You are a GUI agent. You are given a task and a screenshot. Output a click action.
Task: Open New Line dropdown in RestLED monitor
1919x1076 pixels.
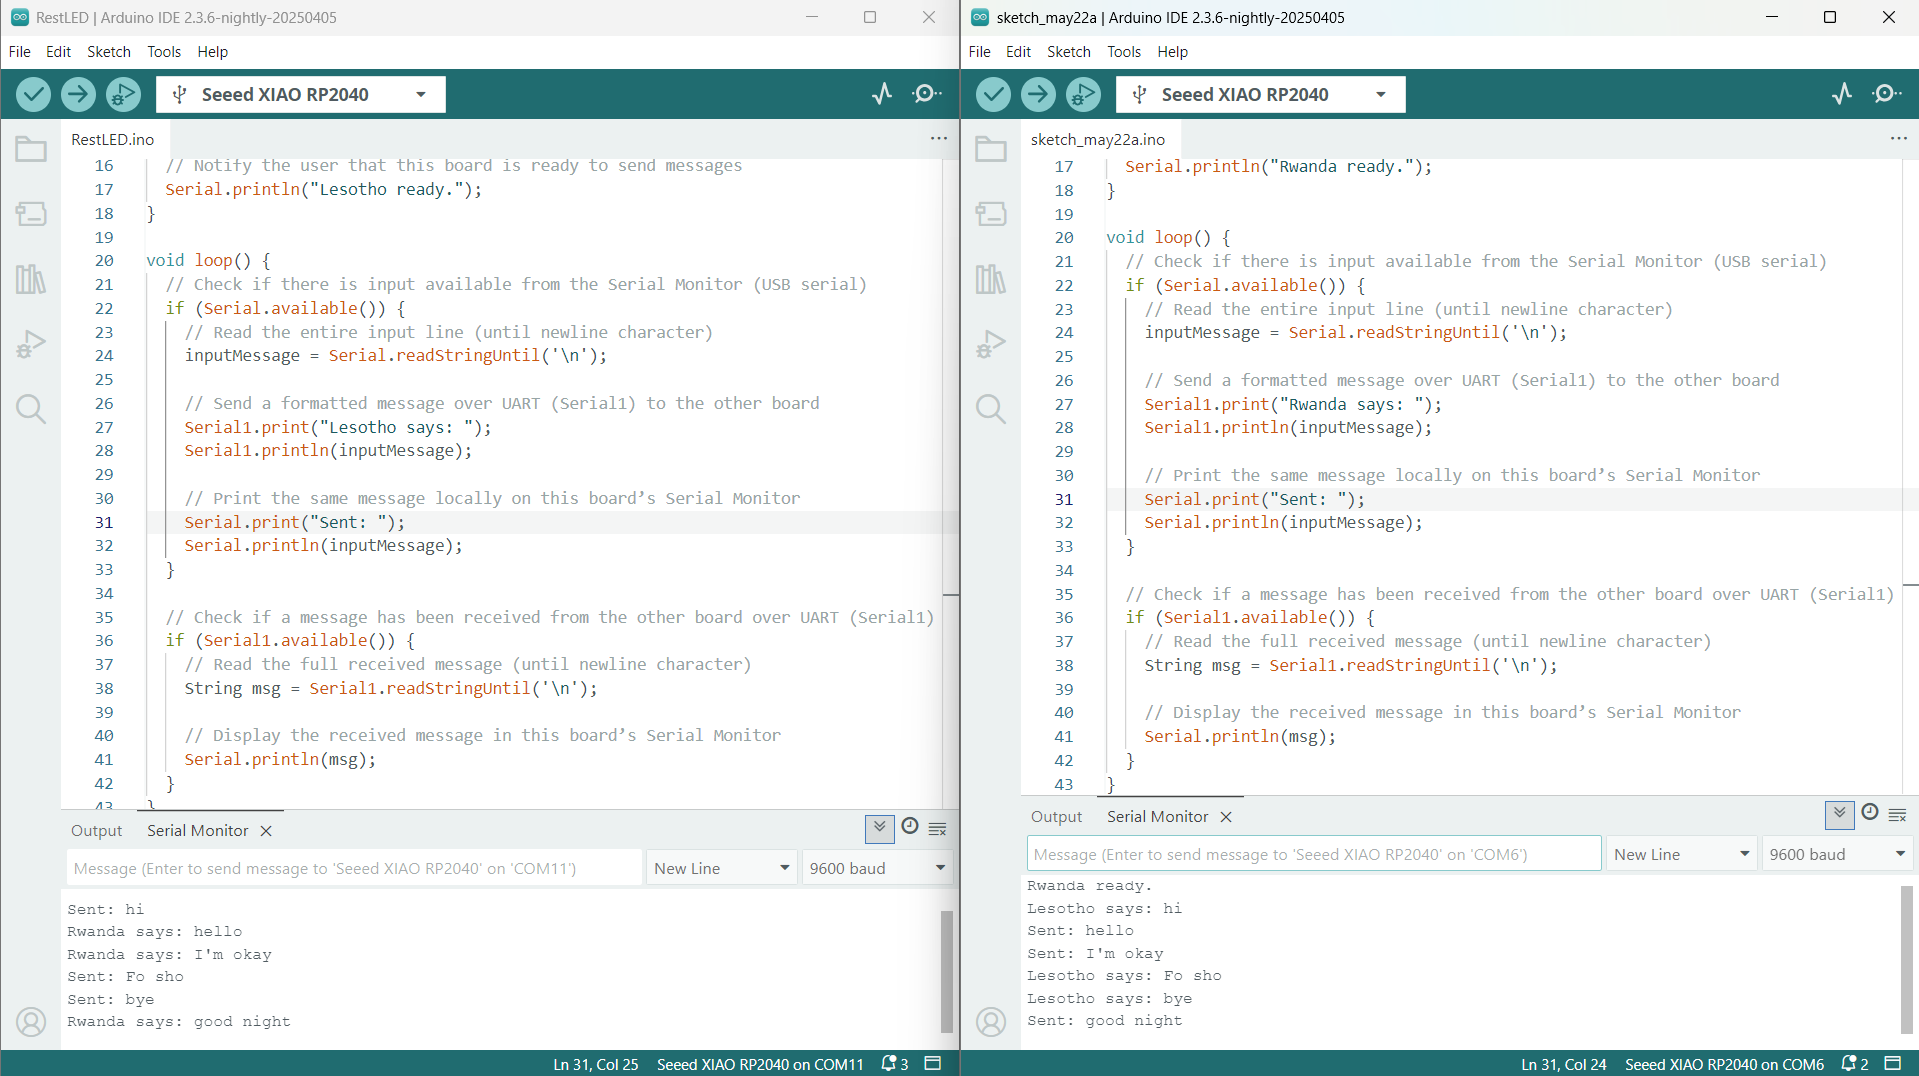click(722, 868)
